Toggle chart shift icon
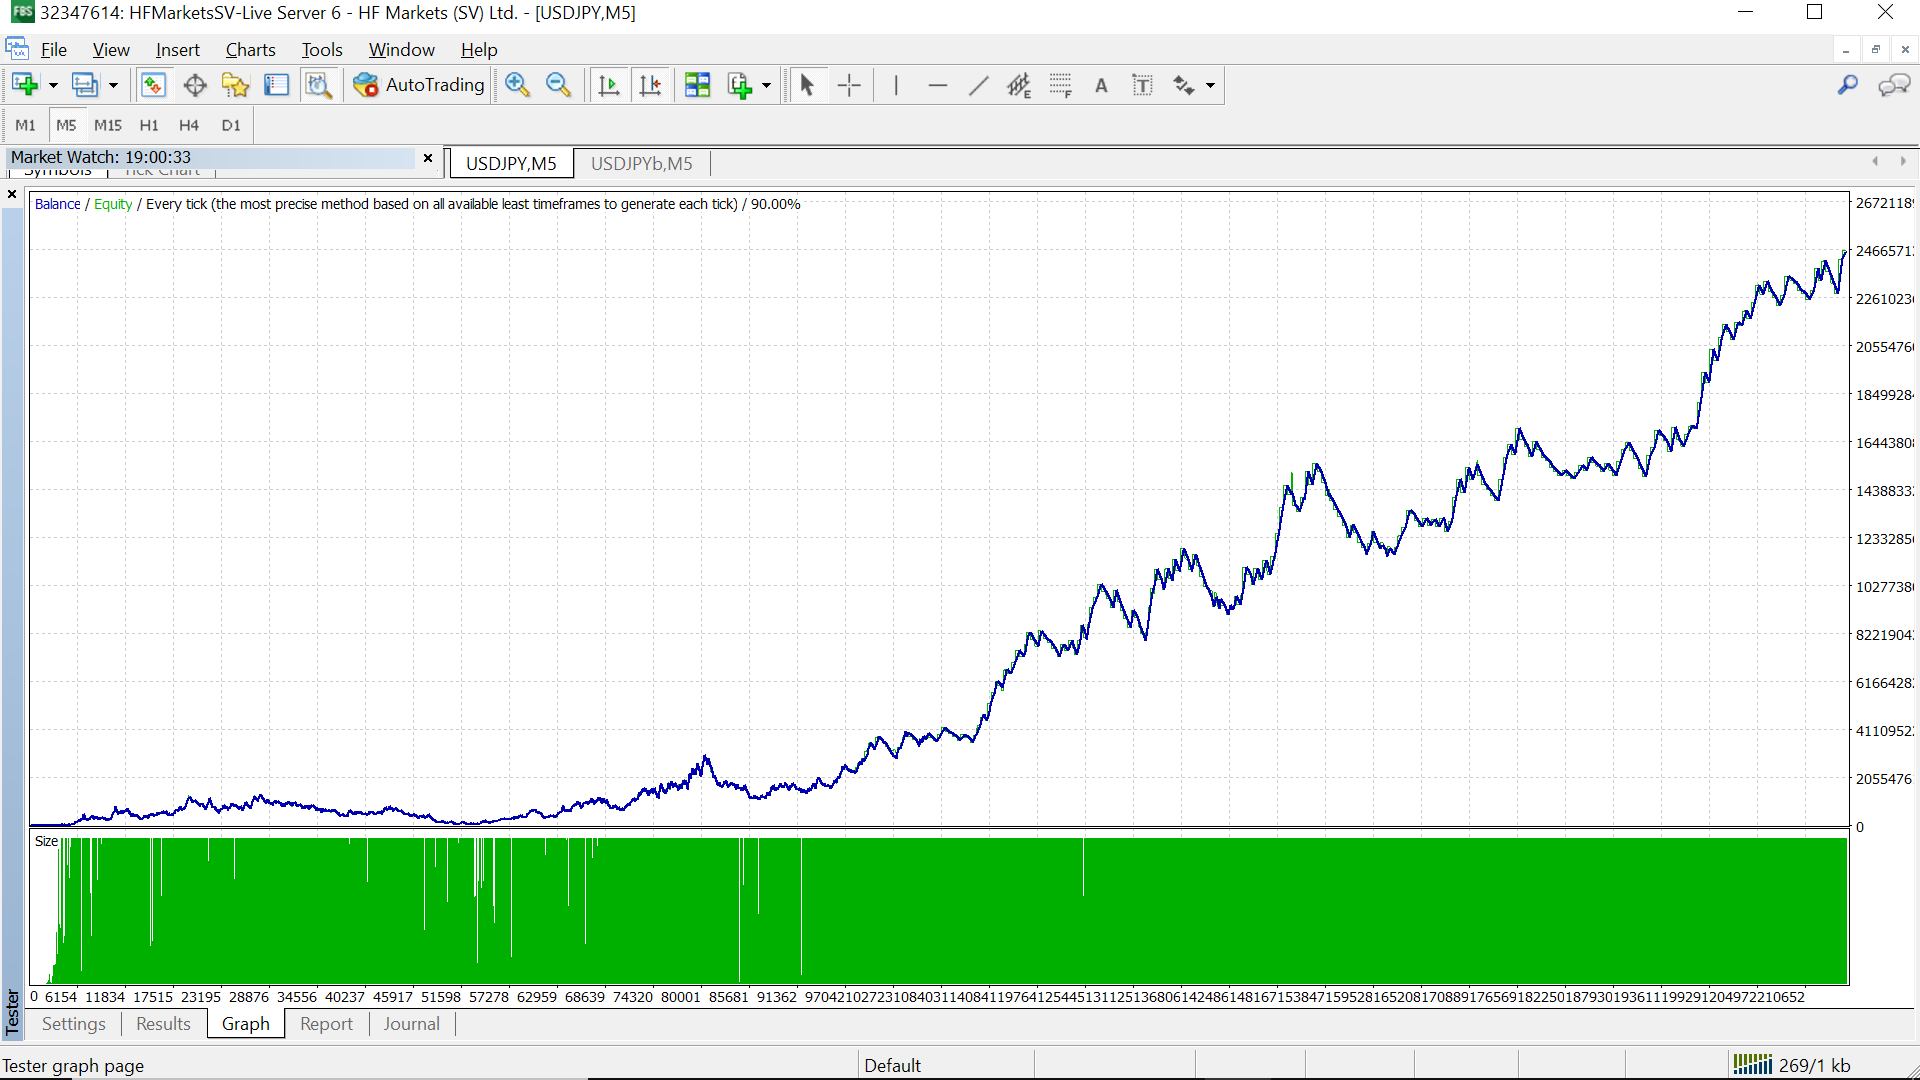Viewport: 1920px width, 1080px height. (650, 86)
